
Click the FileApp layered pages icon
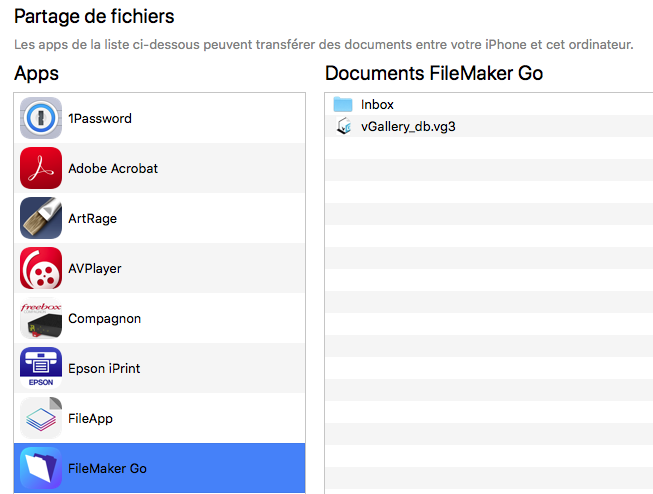pos(41,418)
